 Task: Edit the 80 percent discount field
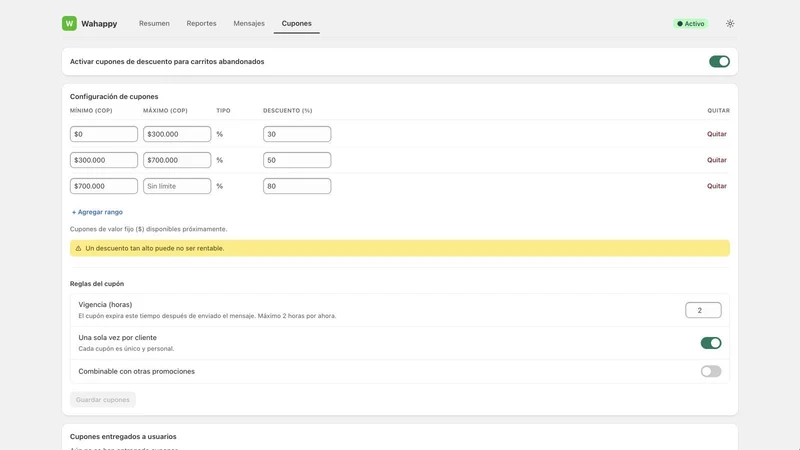click(297, 186)
